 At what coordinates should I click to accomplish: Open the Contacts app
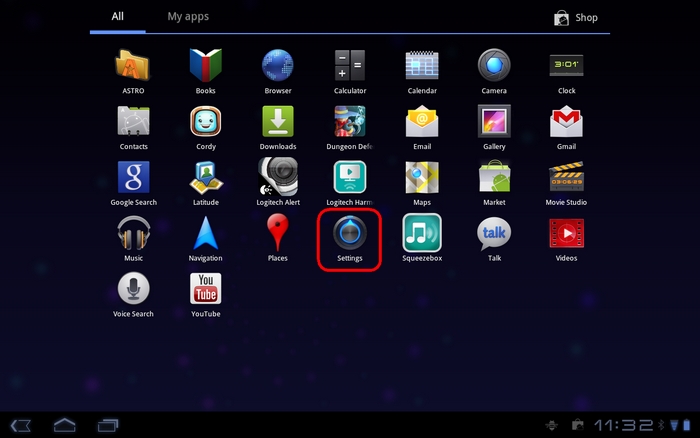pyautogui.click(x=133, y=127)
